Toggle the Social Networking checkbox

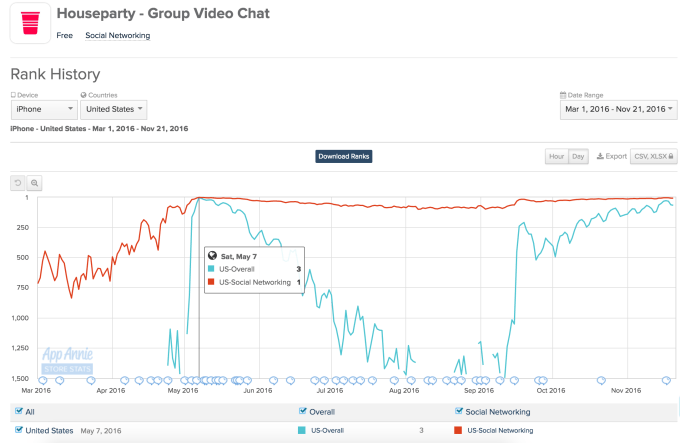pos(459,411)
